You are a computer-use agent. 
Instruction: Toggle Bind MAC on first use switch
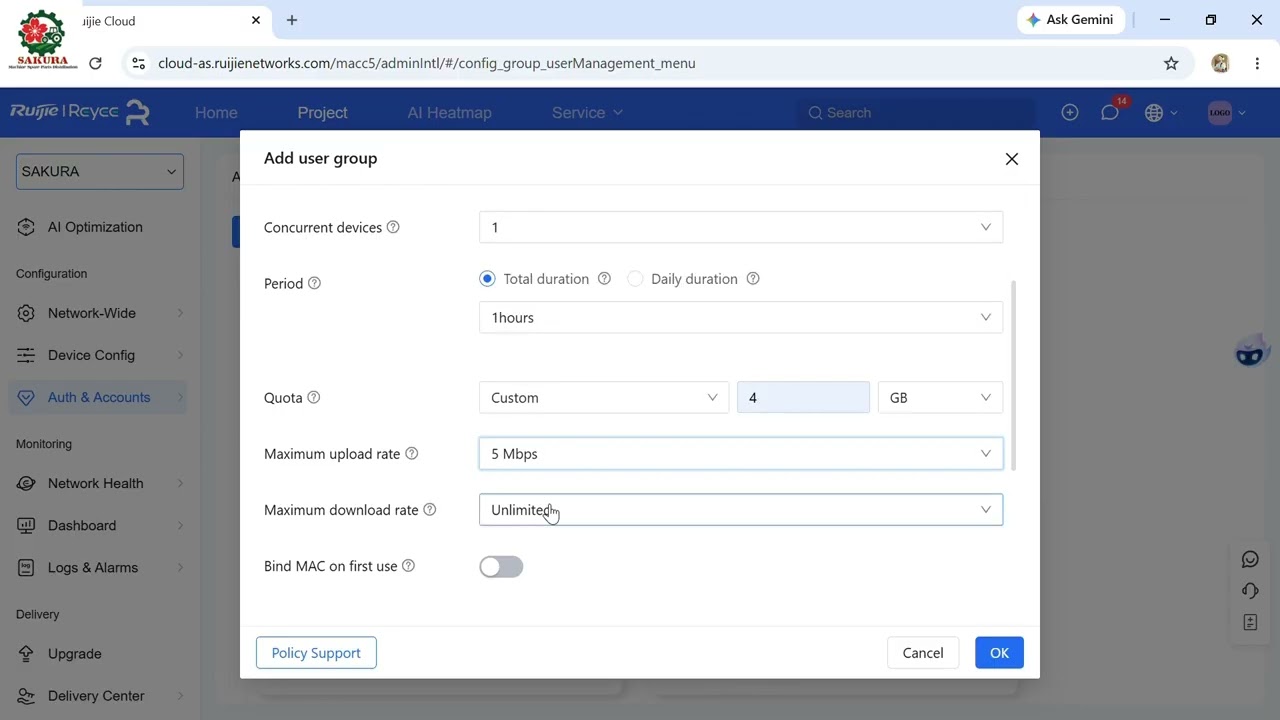(501, 567)
